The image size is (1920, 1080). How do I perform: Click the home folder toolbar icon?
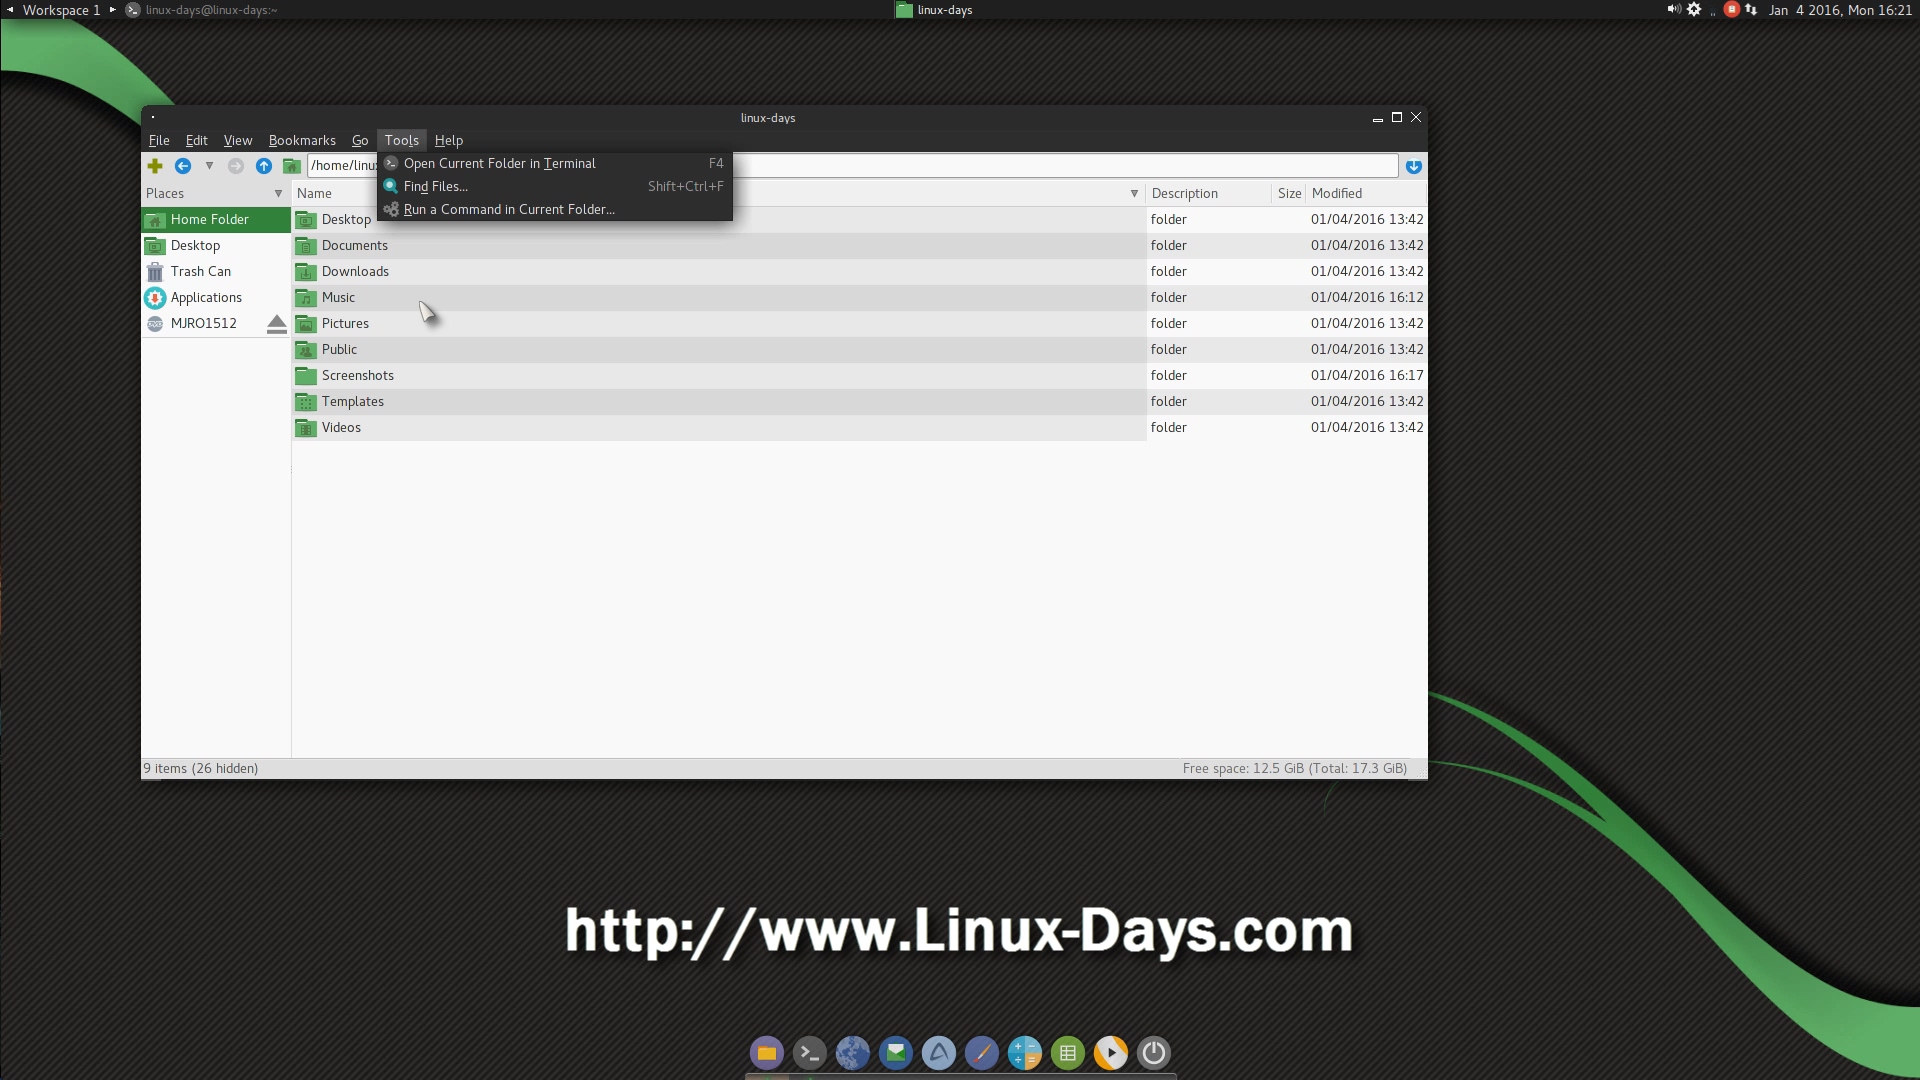pos(292,166)
